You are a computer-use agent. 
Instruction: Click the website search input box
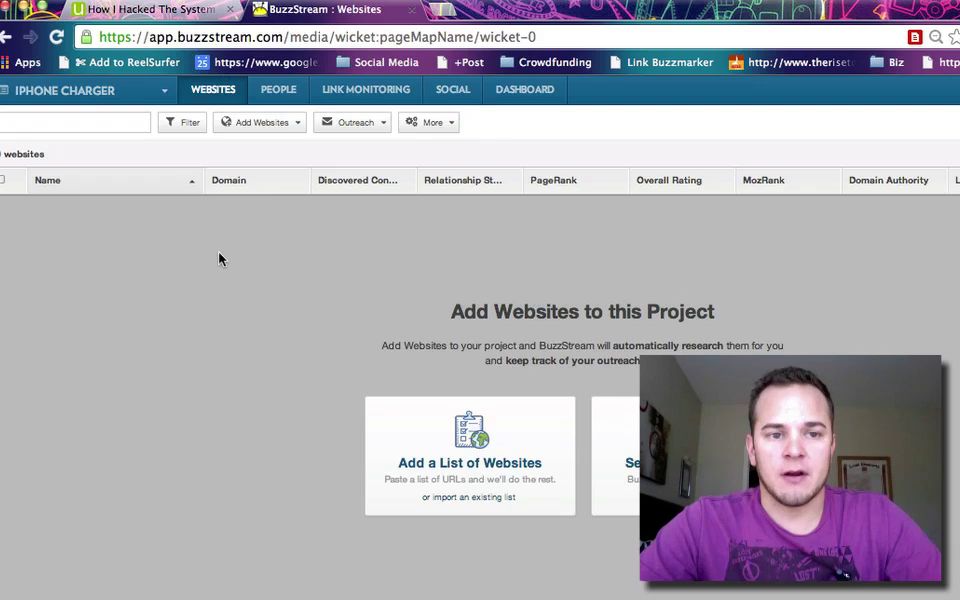click(x=75, y=122)
